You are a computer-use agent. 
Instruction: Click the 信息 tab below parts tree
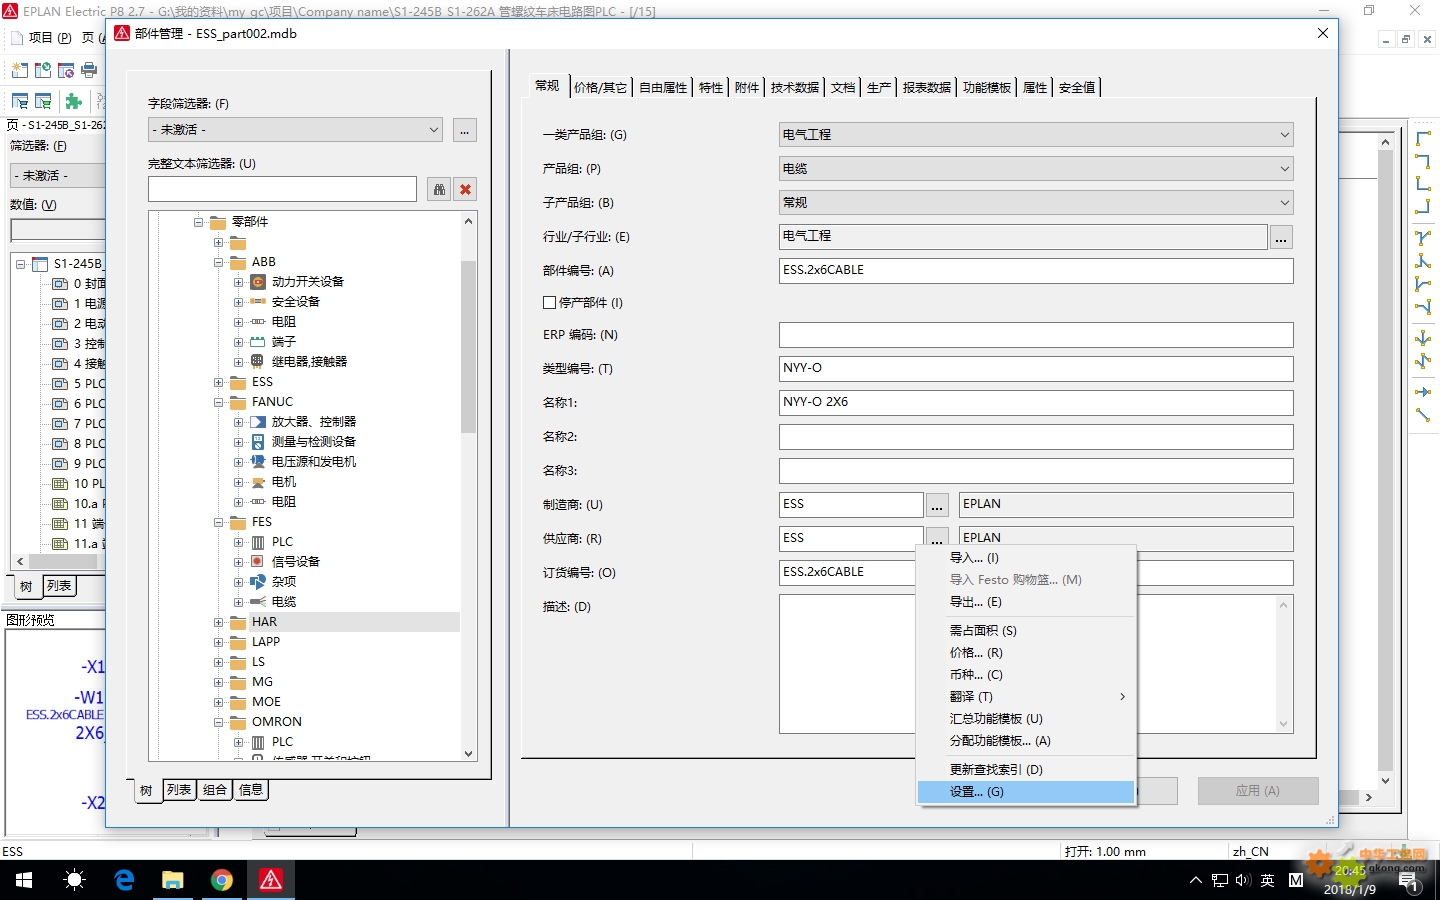tap(251, 790)
